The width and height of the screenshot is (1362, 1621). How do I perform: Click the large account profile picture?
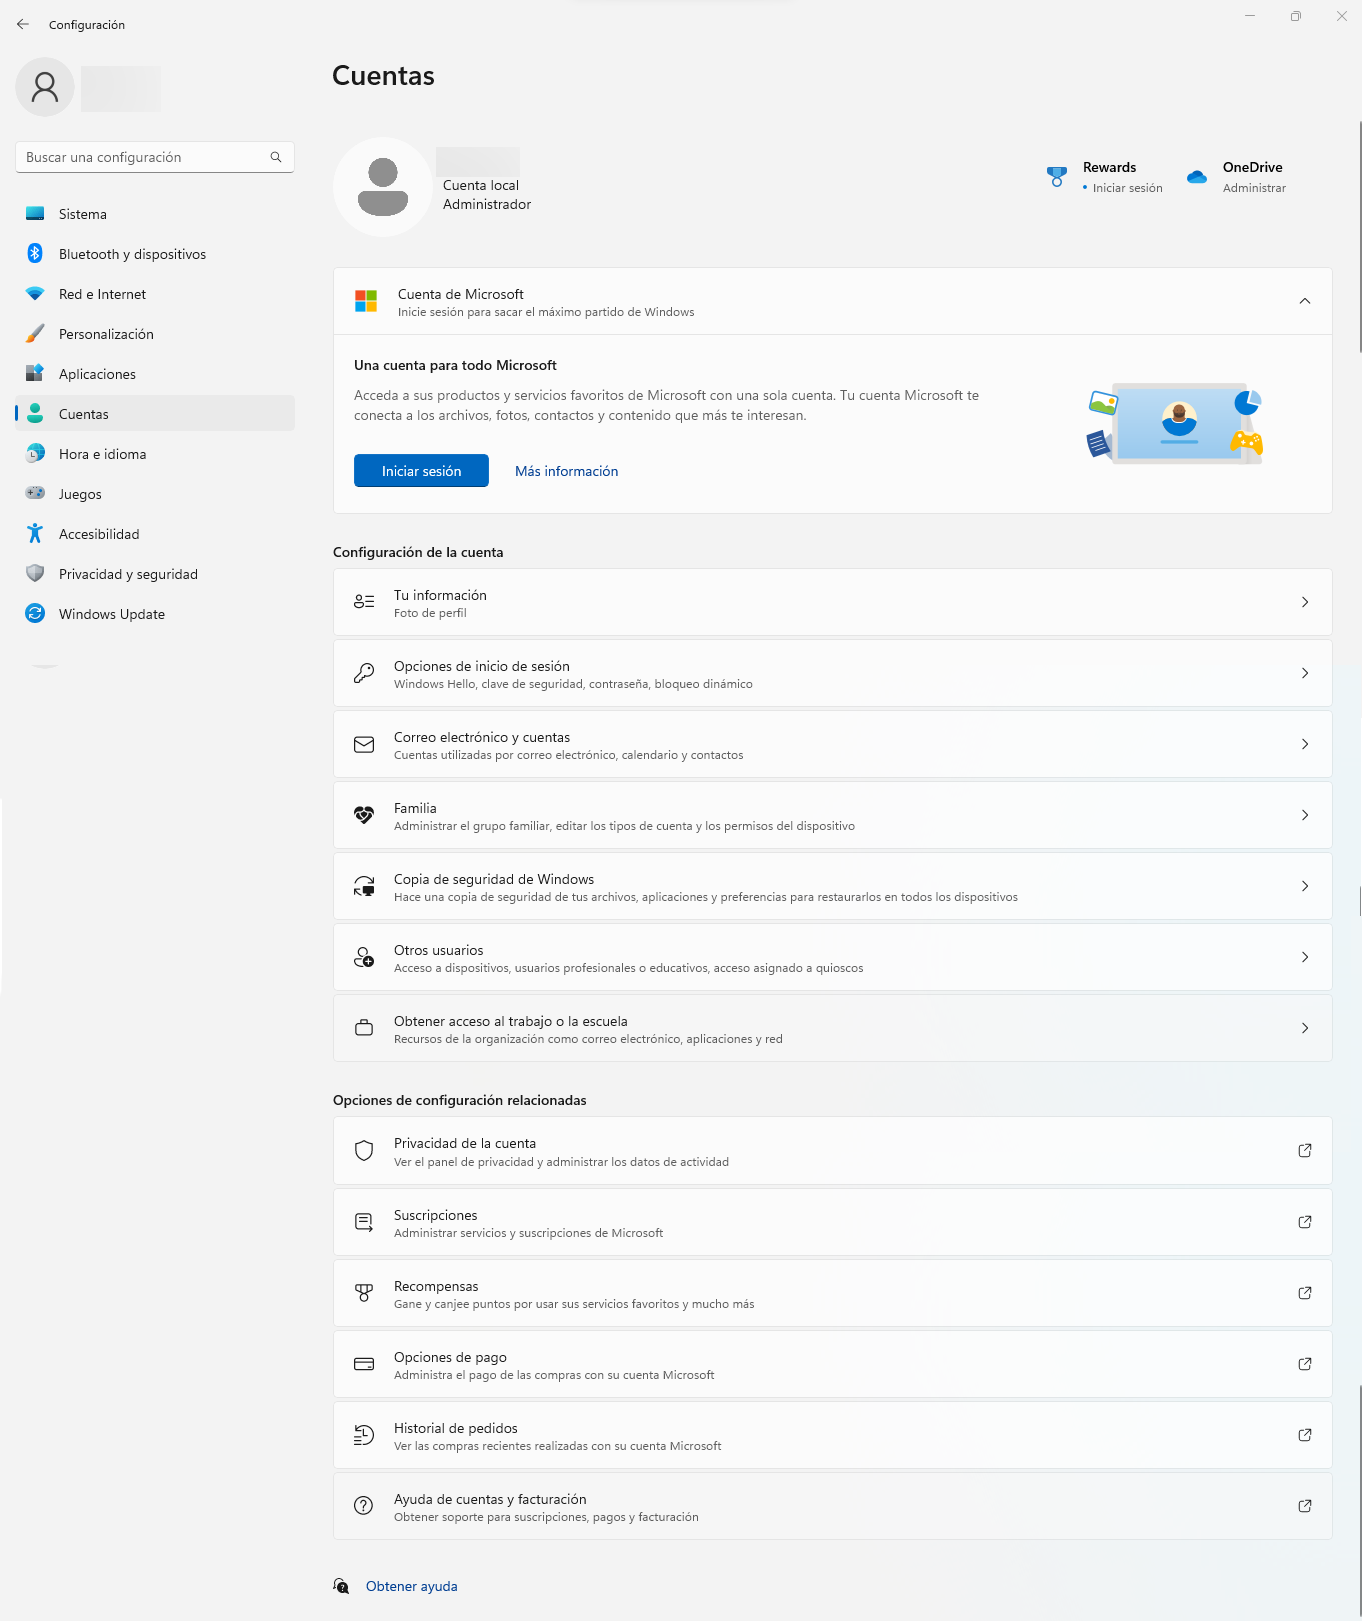coord(383,187)
